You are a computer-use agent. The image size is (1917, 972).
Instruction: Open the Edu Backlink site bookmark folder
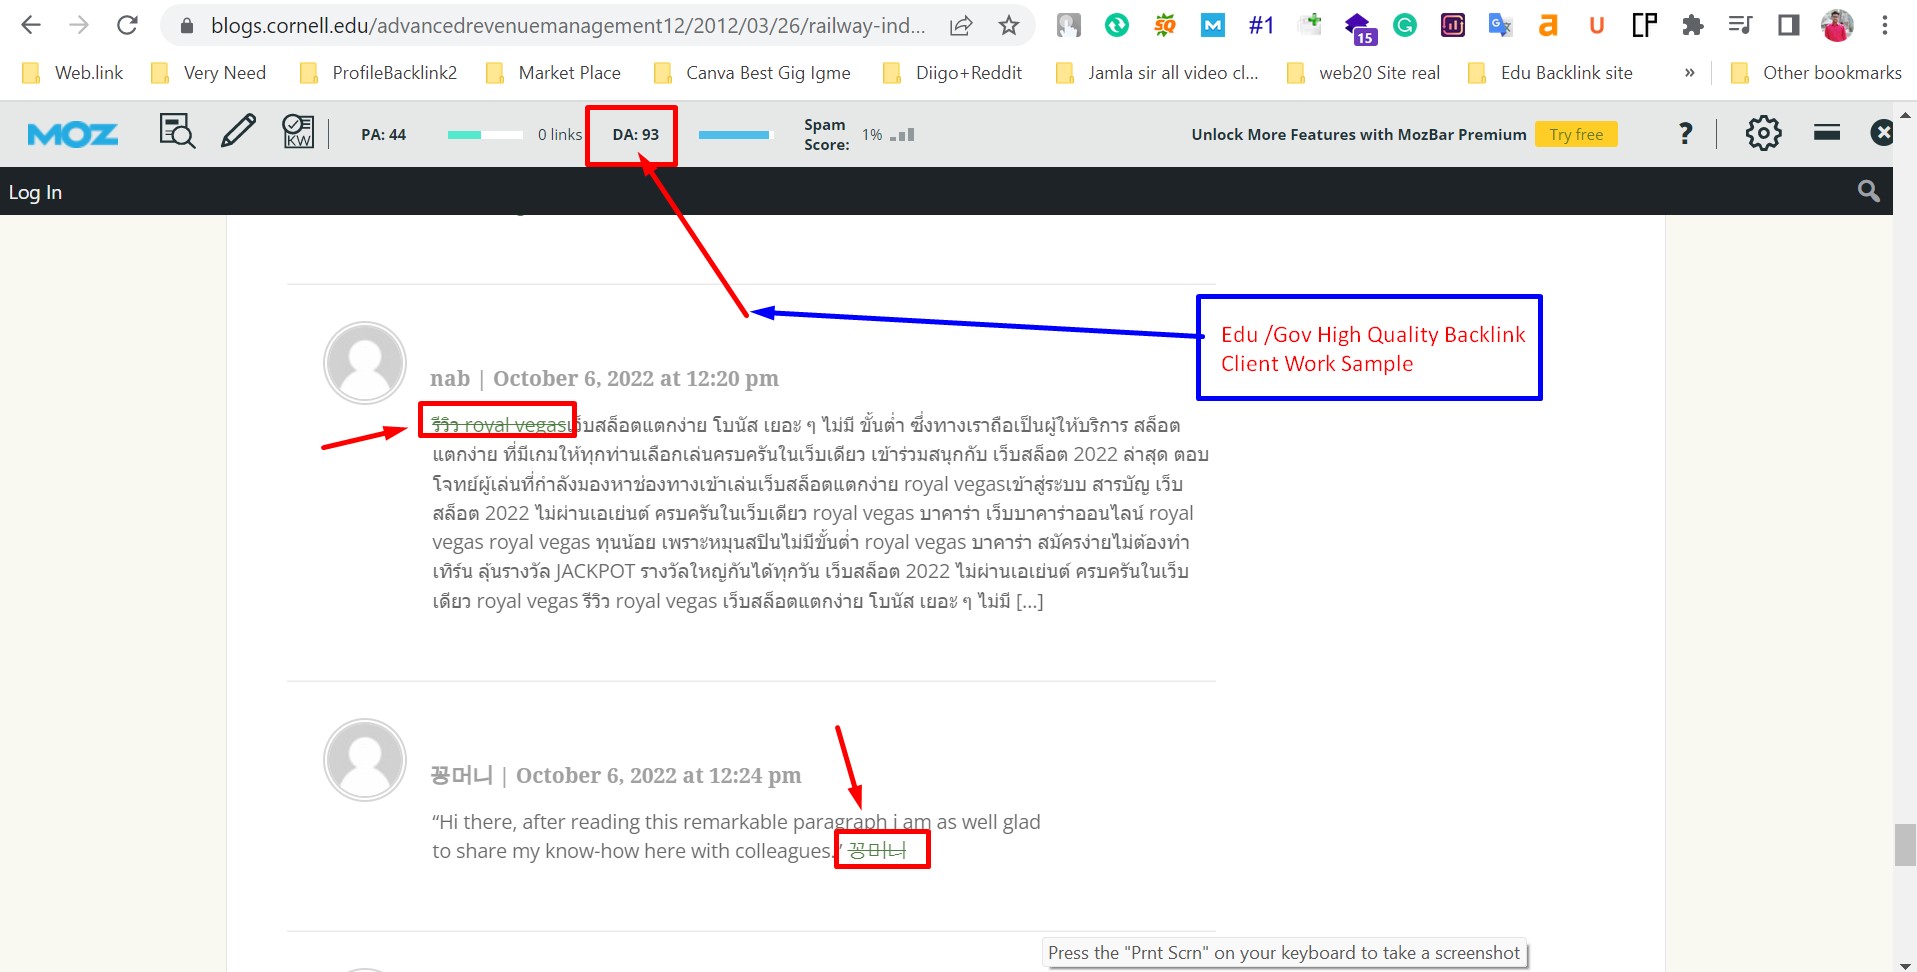pyautogui.click(x=1552, y=73)
